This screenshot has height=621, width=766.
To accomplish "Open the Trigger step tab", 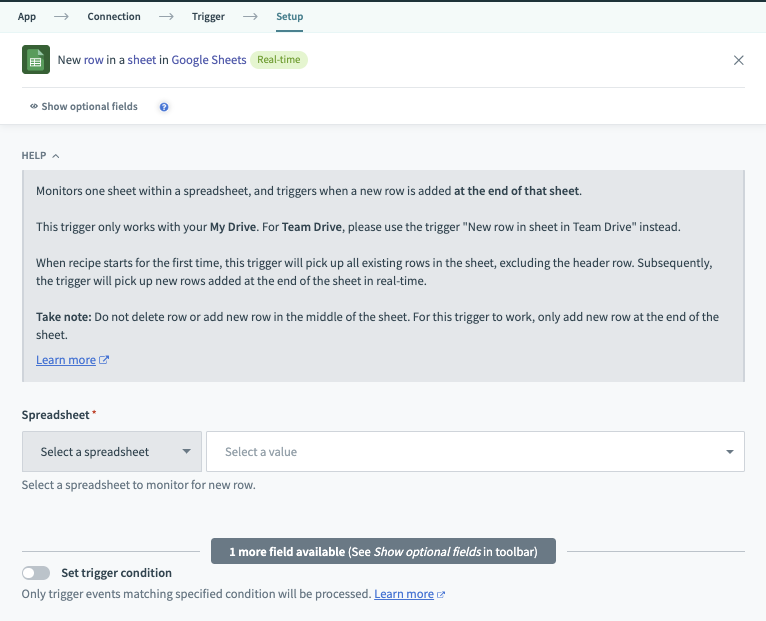I will tap(208, 17).
